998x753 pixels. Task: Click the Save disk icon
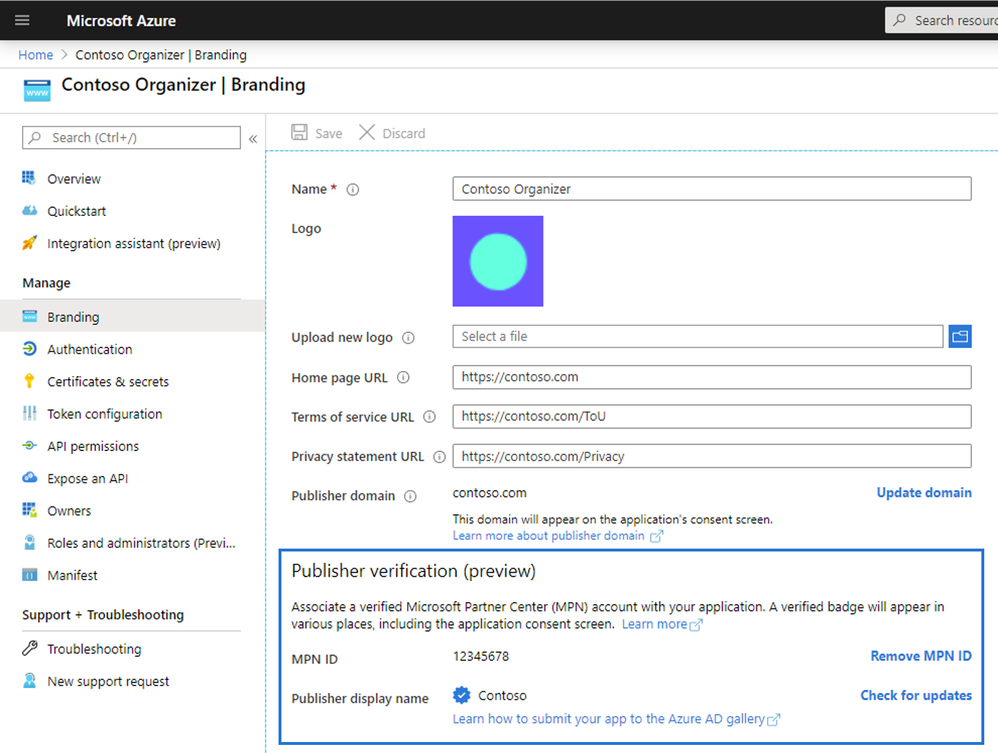(299, 132)
